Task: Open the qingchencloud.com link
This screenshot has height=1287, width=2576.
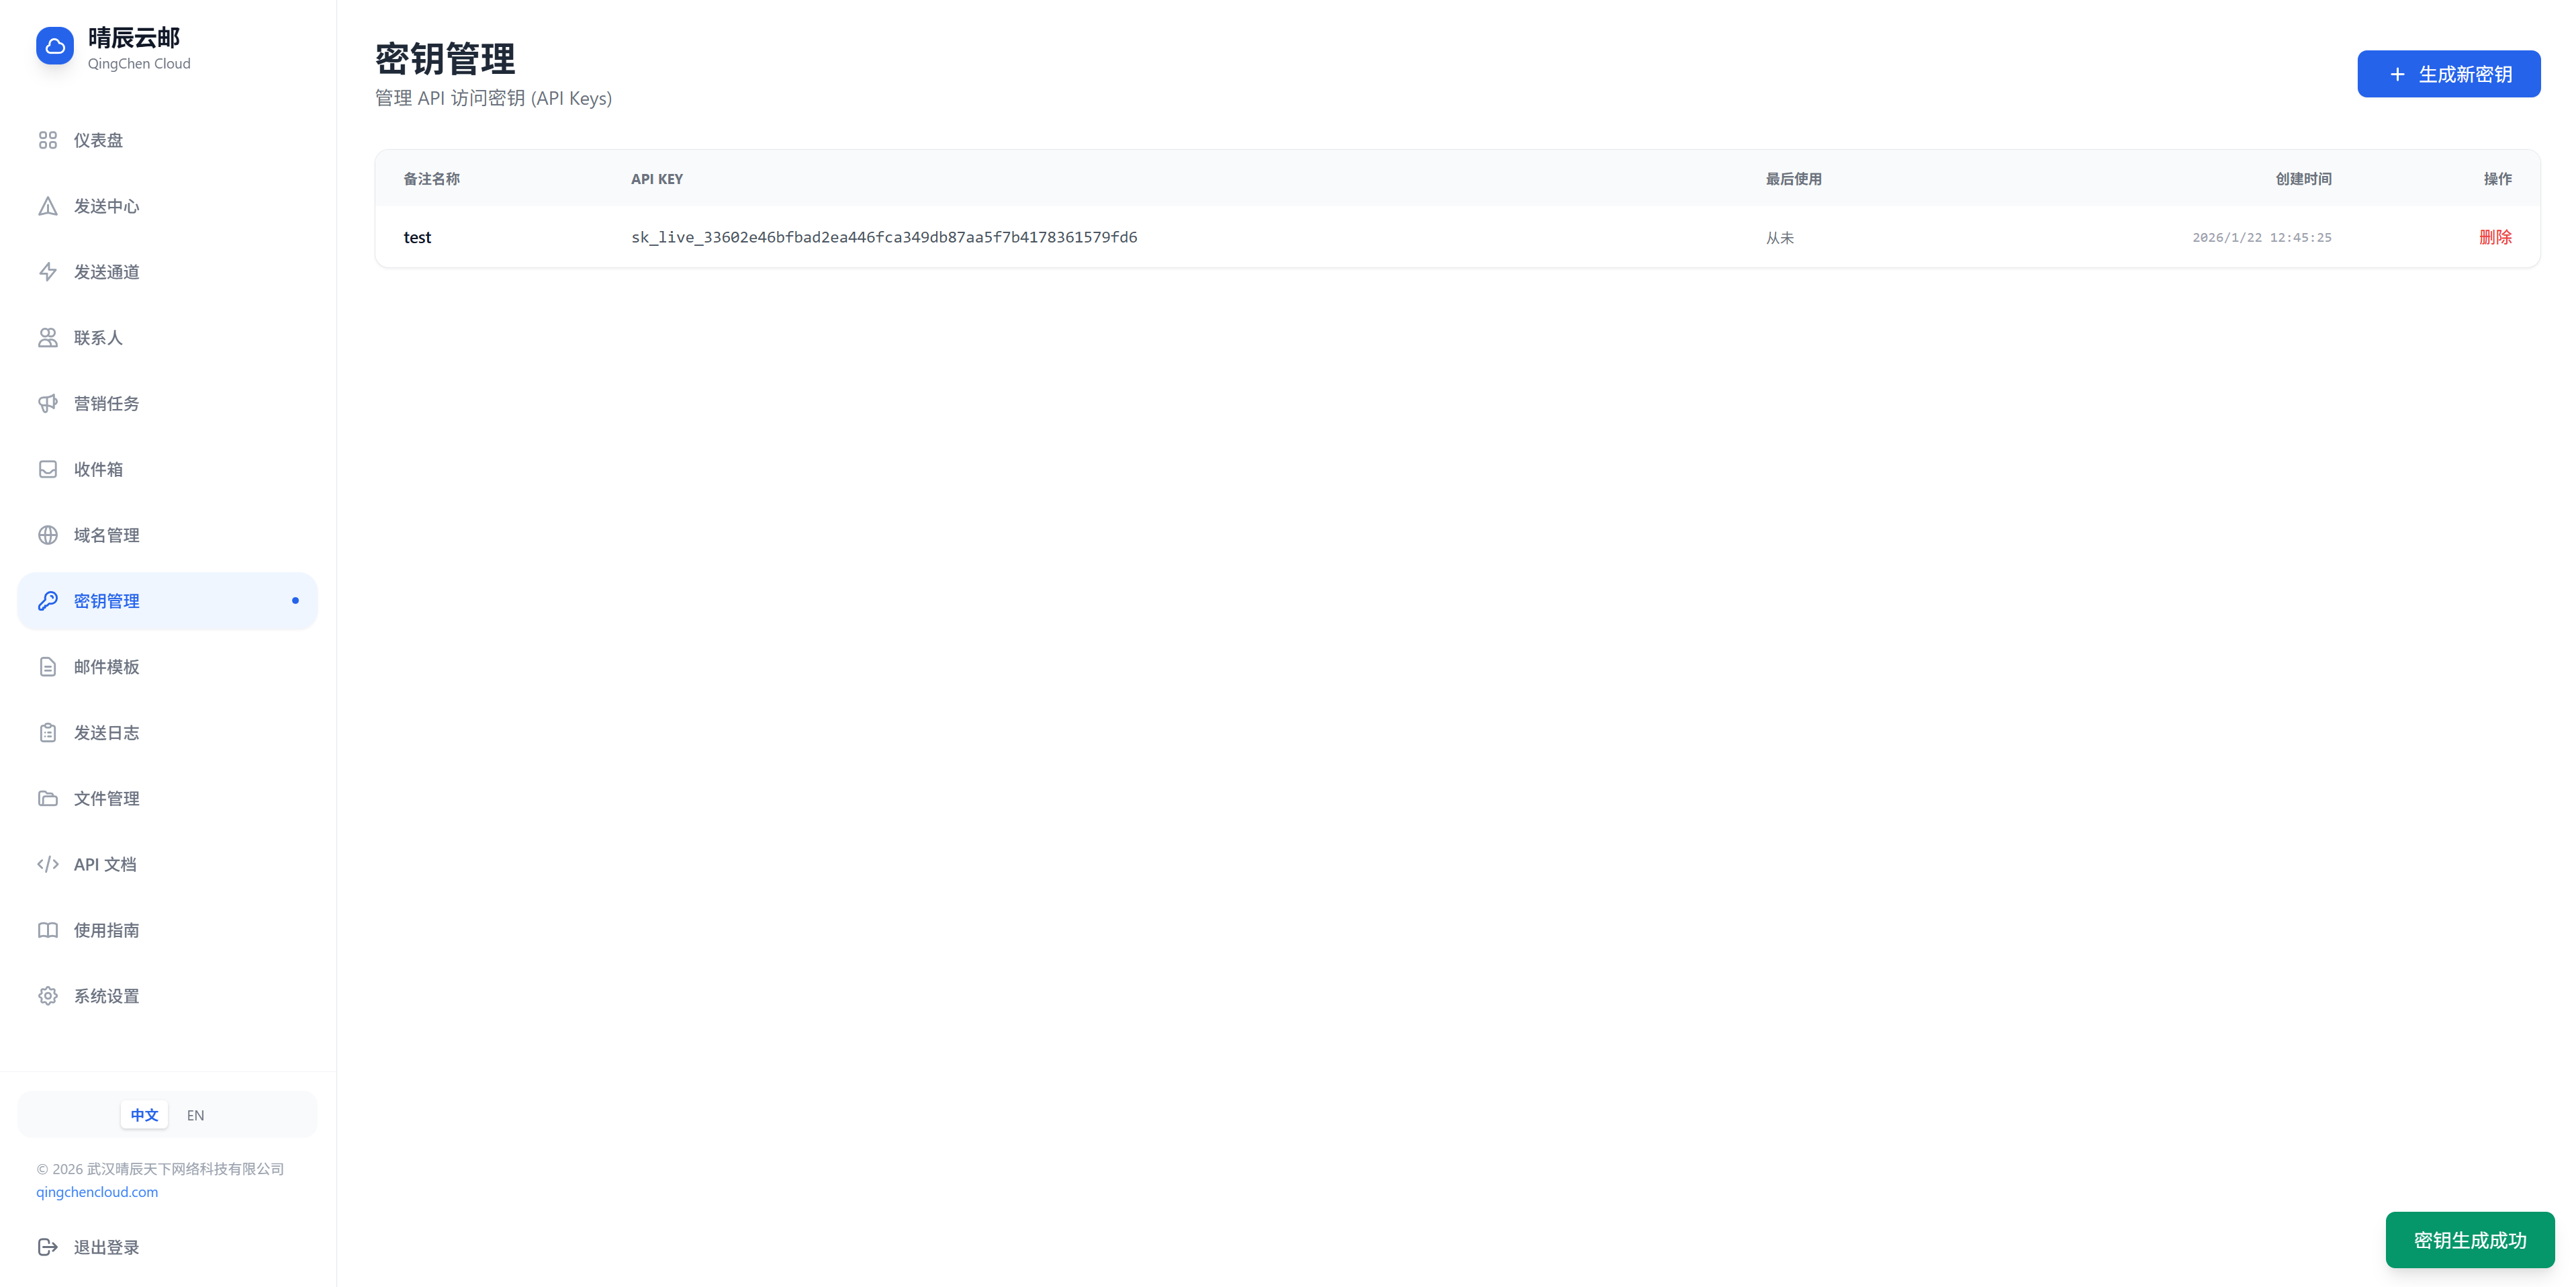Action: 97,1192
